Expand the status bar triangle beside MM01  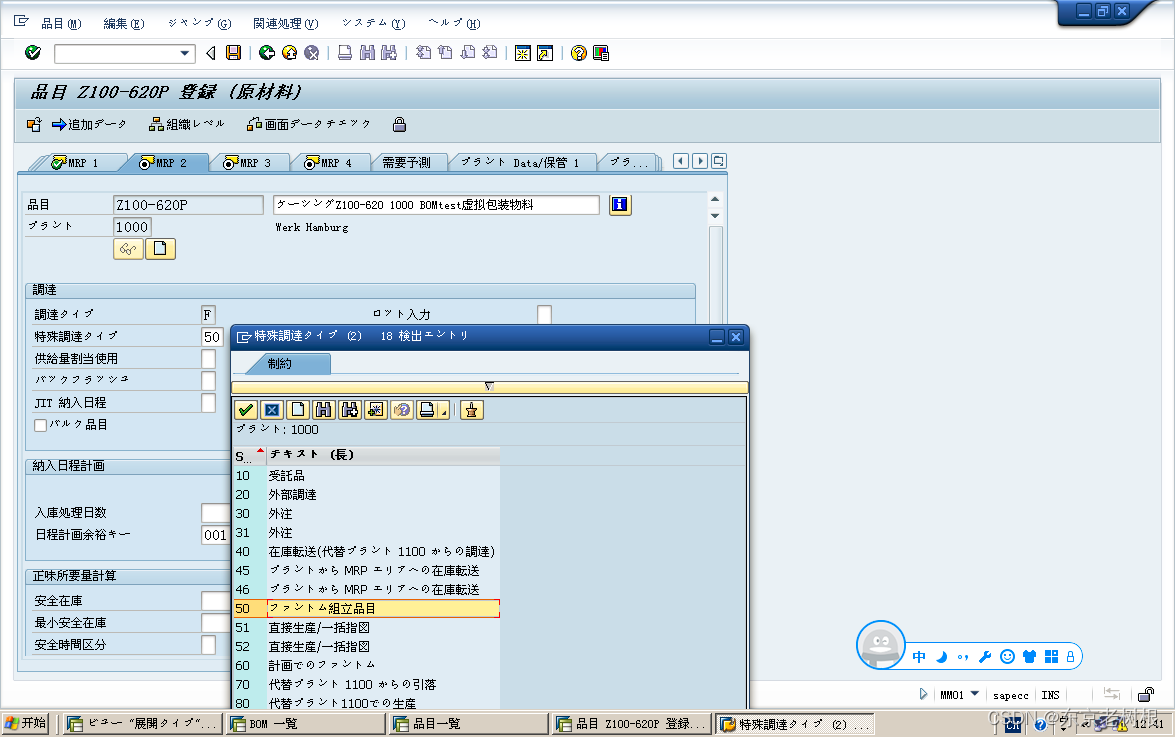click(923, 694)
